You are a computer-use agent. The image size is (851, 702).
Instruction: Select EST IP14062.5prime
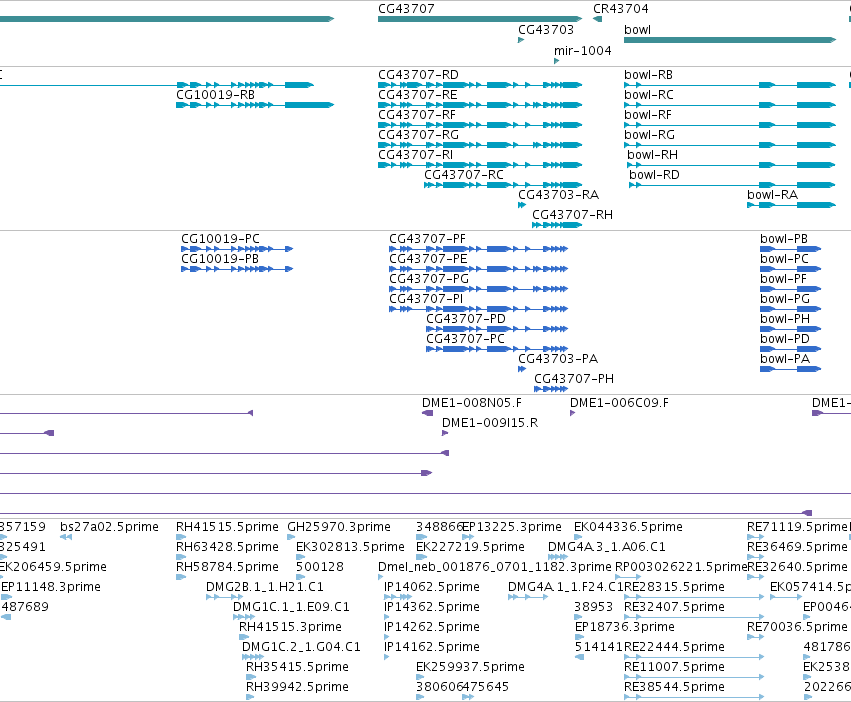point(398,597)
